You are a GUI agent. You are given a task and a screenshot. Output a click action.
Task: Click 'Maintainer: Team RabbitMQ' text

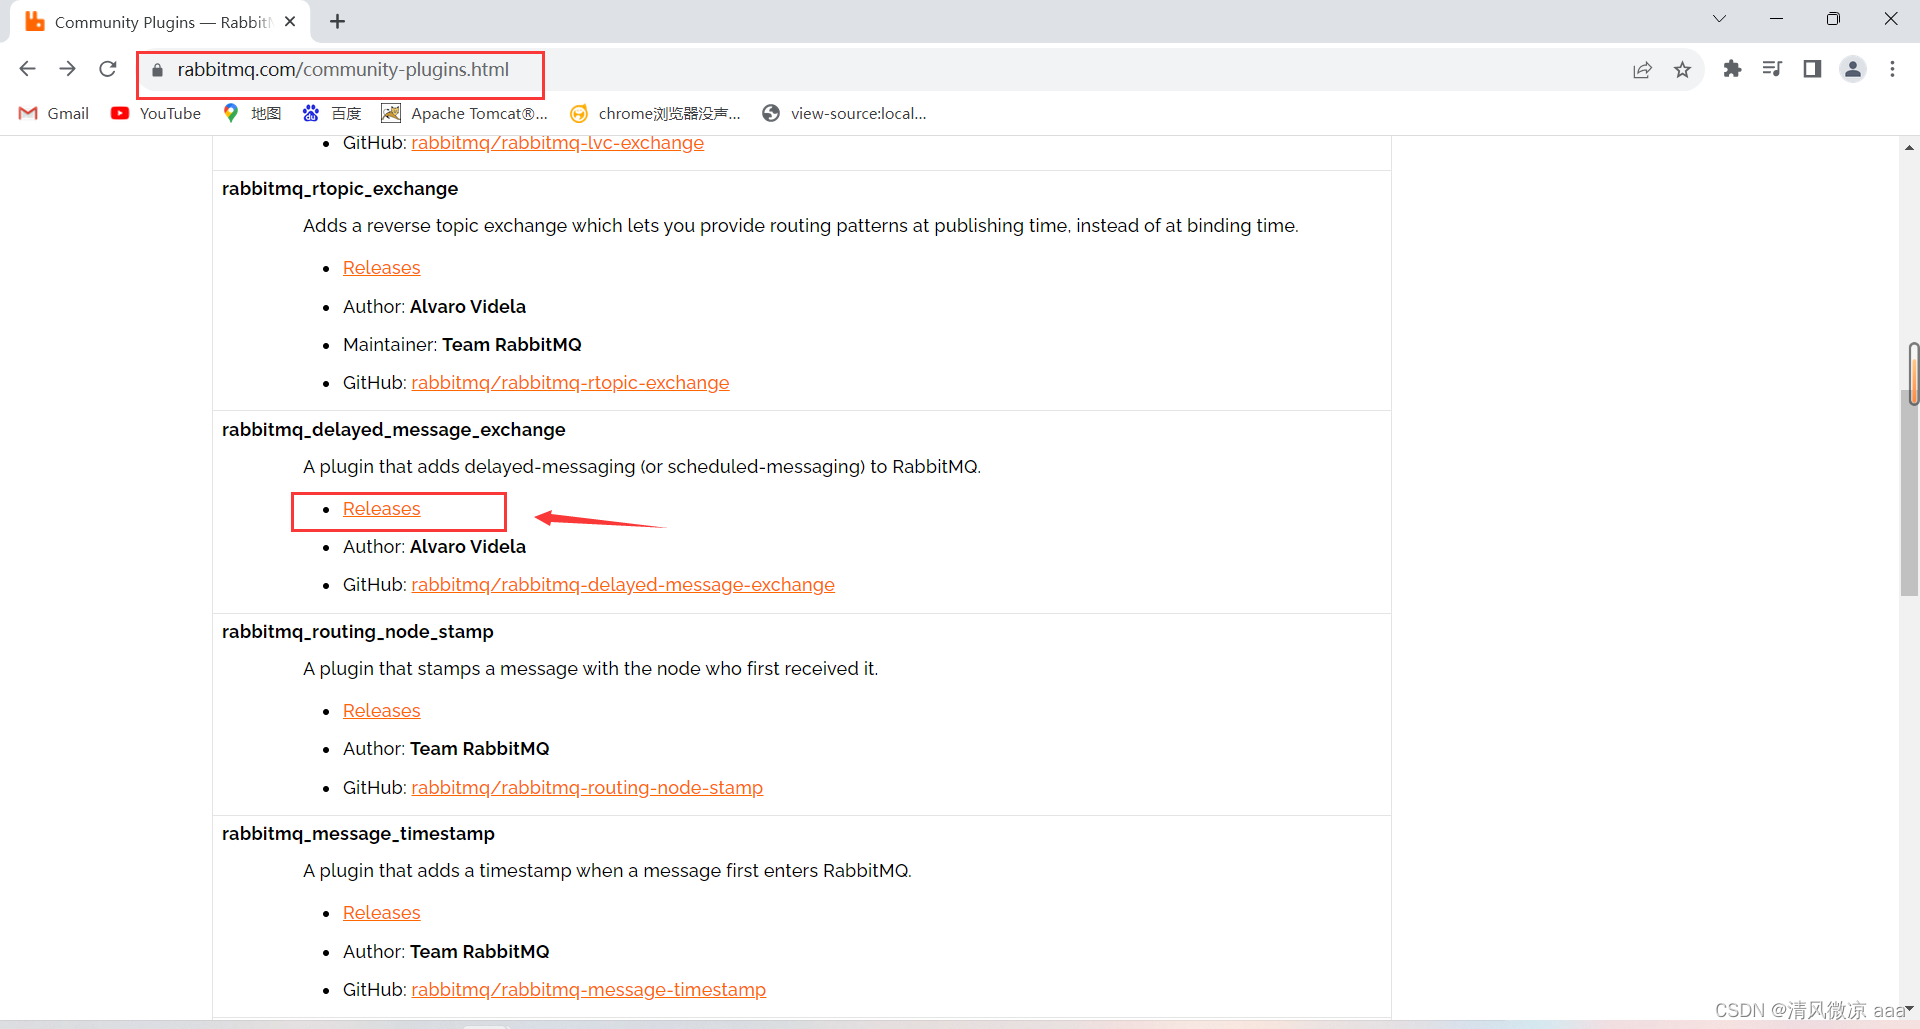pyautogui.click(x=462, y=345)
